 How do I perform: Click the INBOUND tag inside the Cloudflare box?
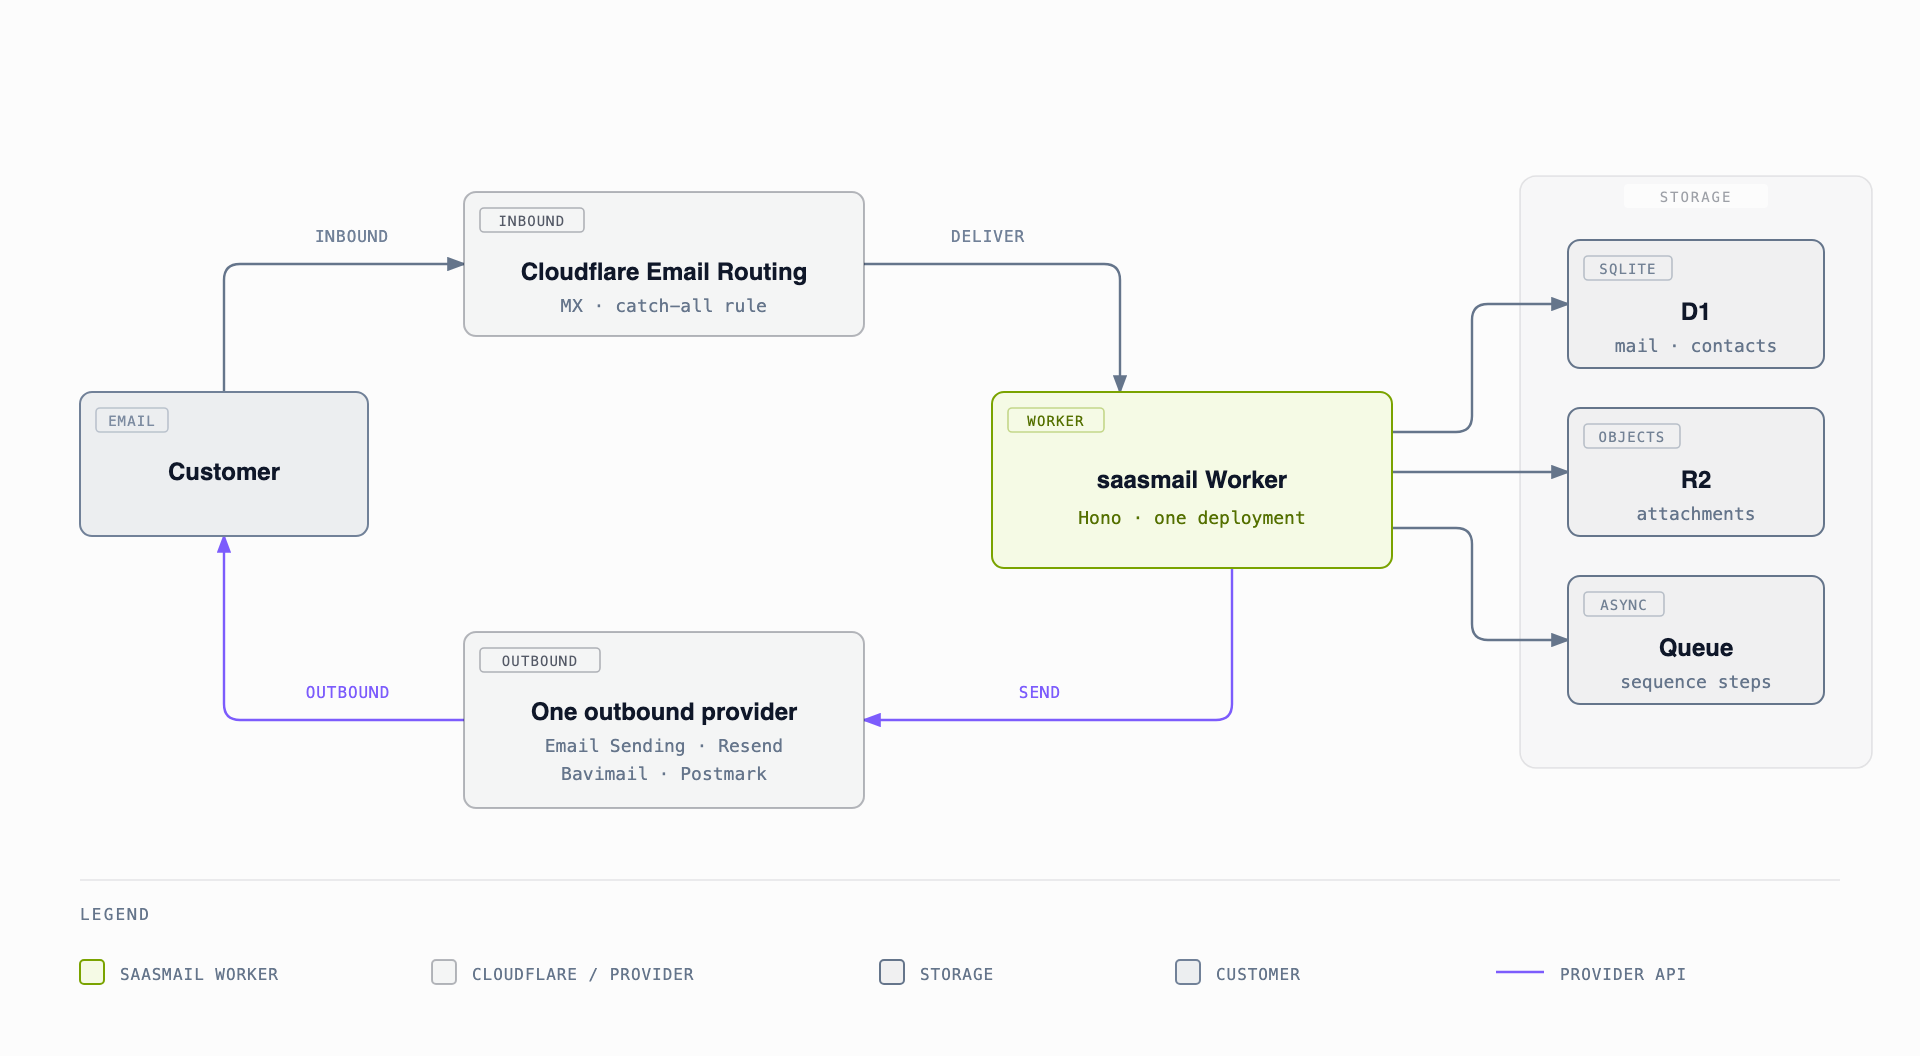click(532, 221)
